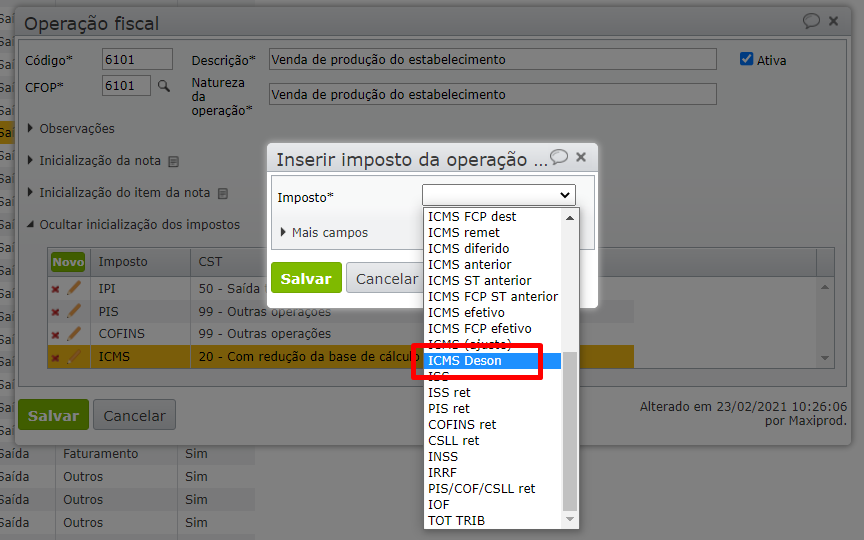Click Cancelar at bottom of Operação fiscal

(x=134, y=415)
